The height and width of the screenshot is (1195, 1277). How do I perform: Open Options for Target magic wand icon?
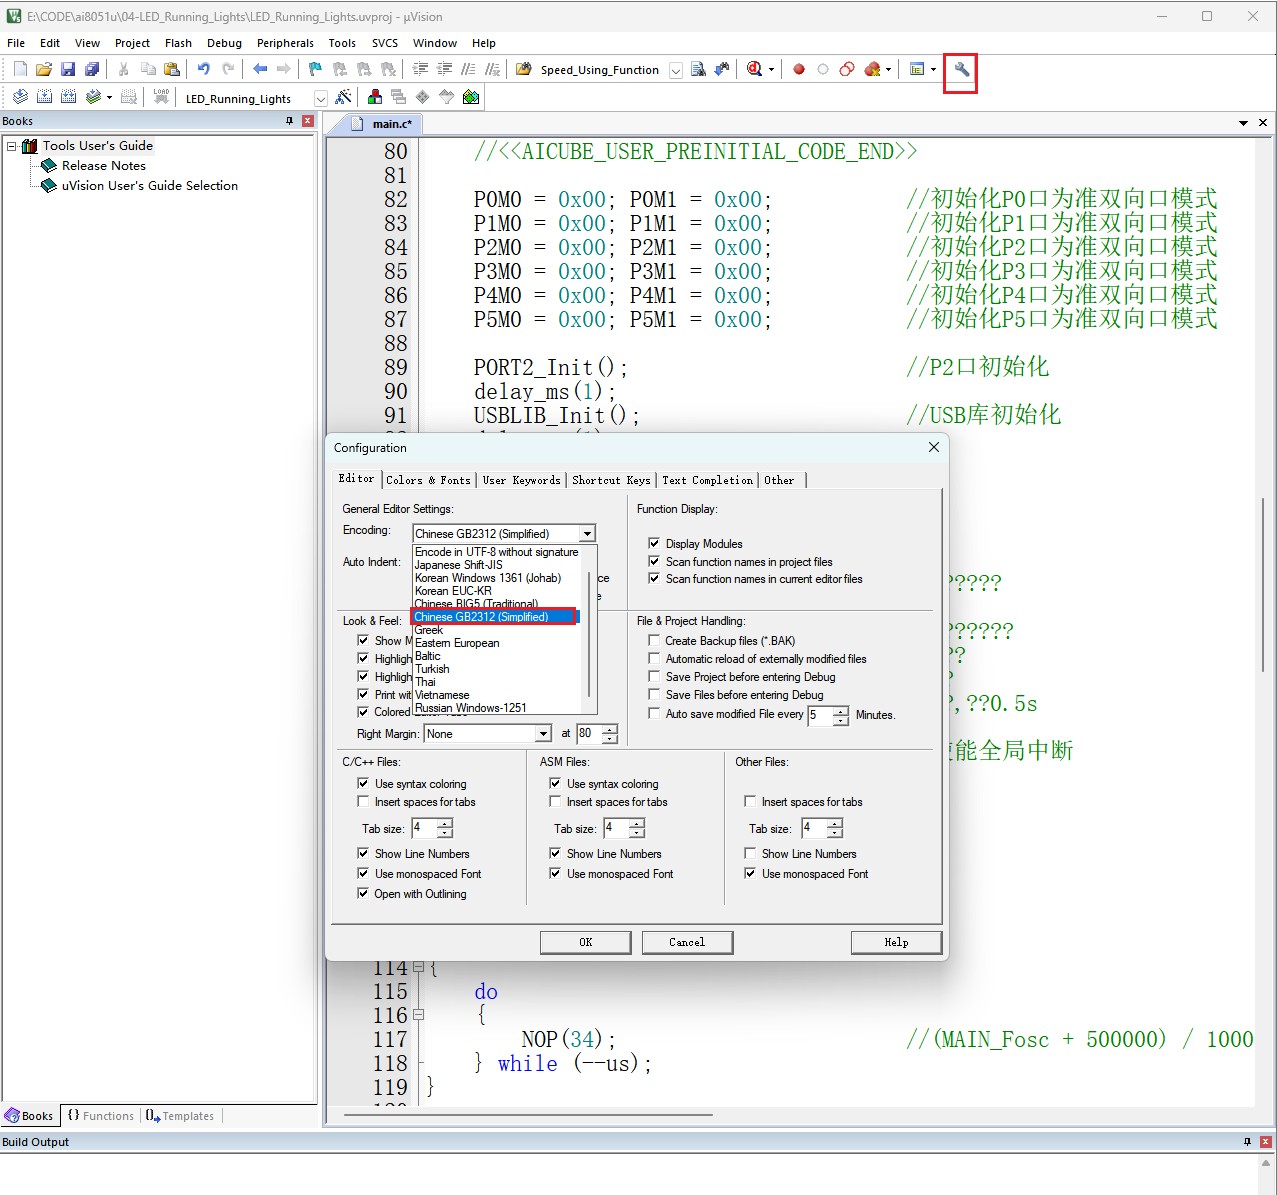(x=343, y=97)
